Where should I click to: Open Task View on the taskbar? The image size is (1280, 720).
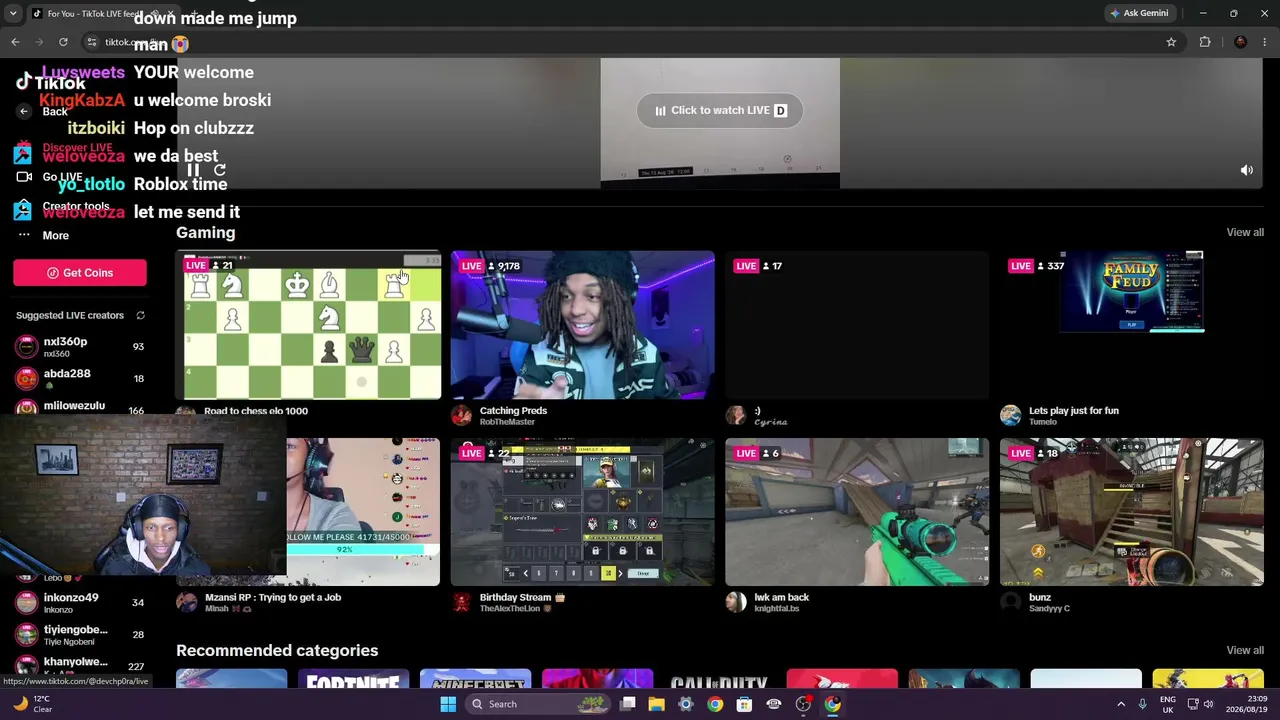tap(627, 704)
